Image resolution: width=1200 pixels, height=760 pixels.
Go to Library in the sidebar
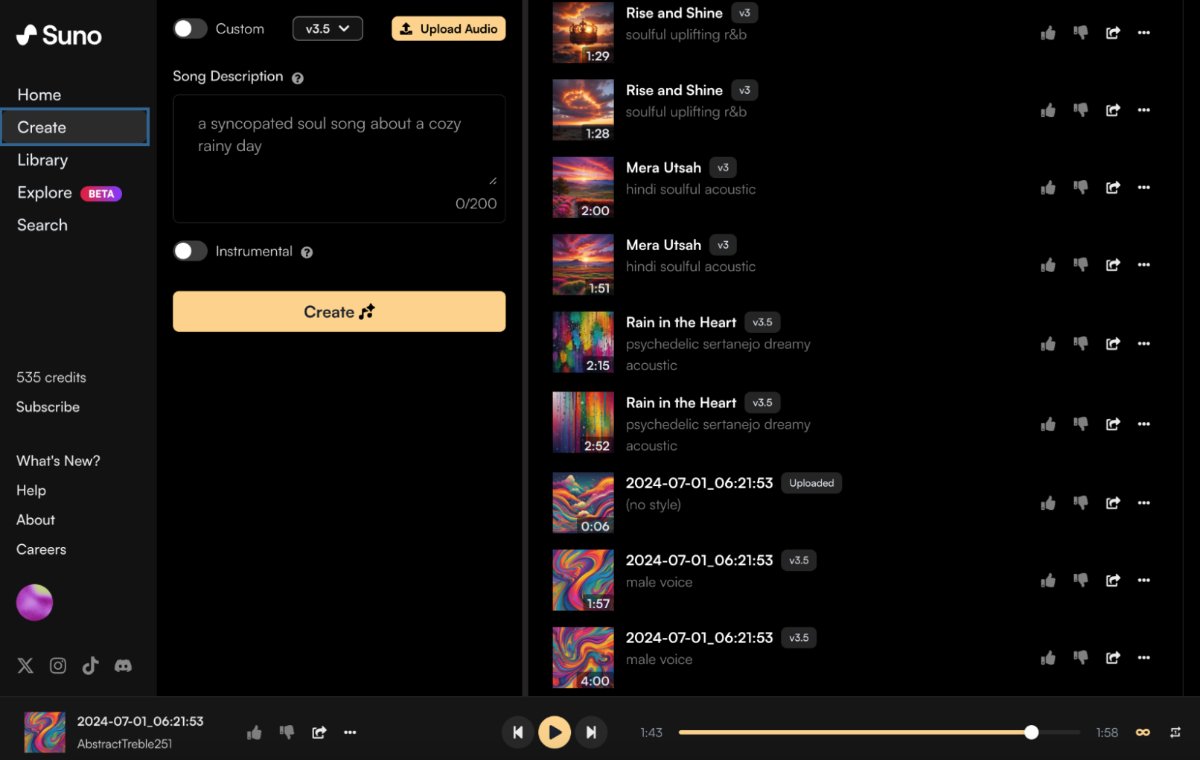point(43,160)
